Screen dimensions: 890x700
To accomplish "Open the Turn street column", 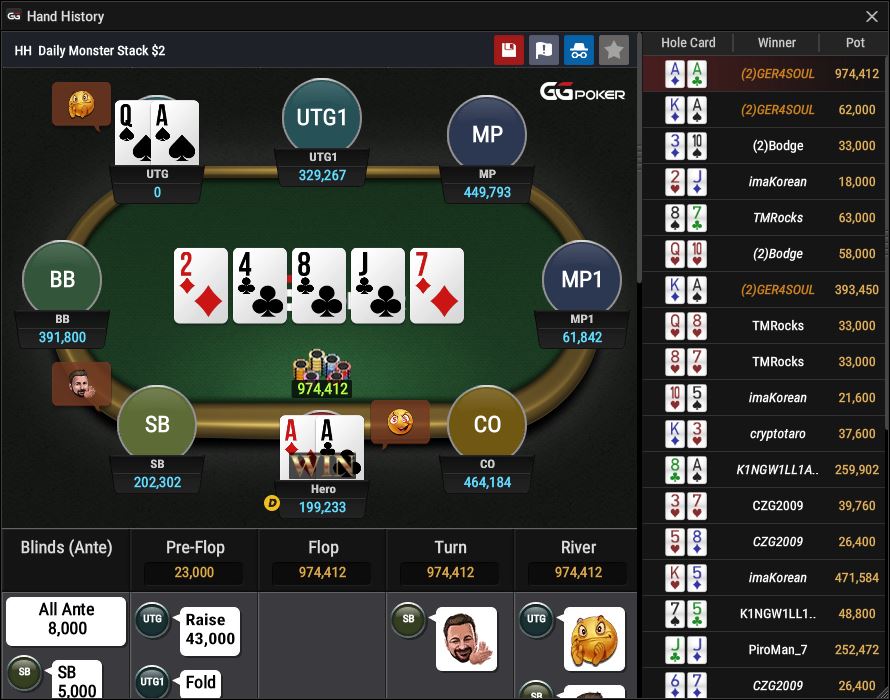I will [x=450, y=560].
